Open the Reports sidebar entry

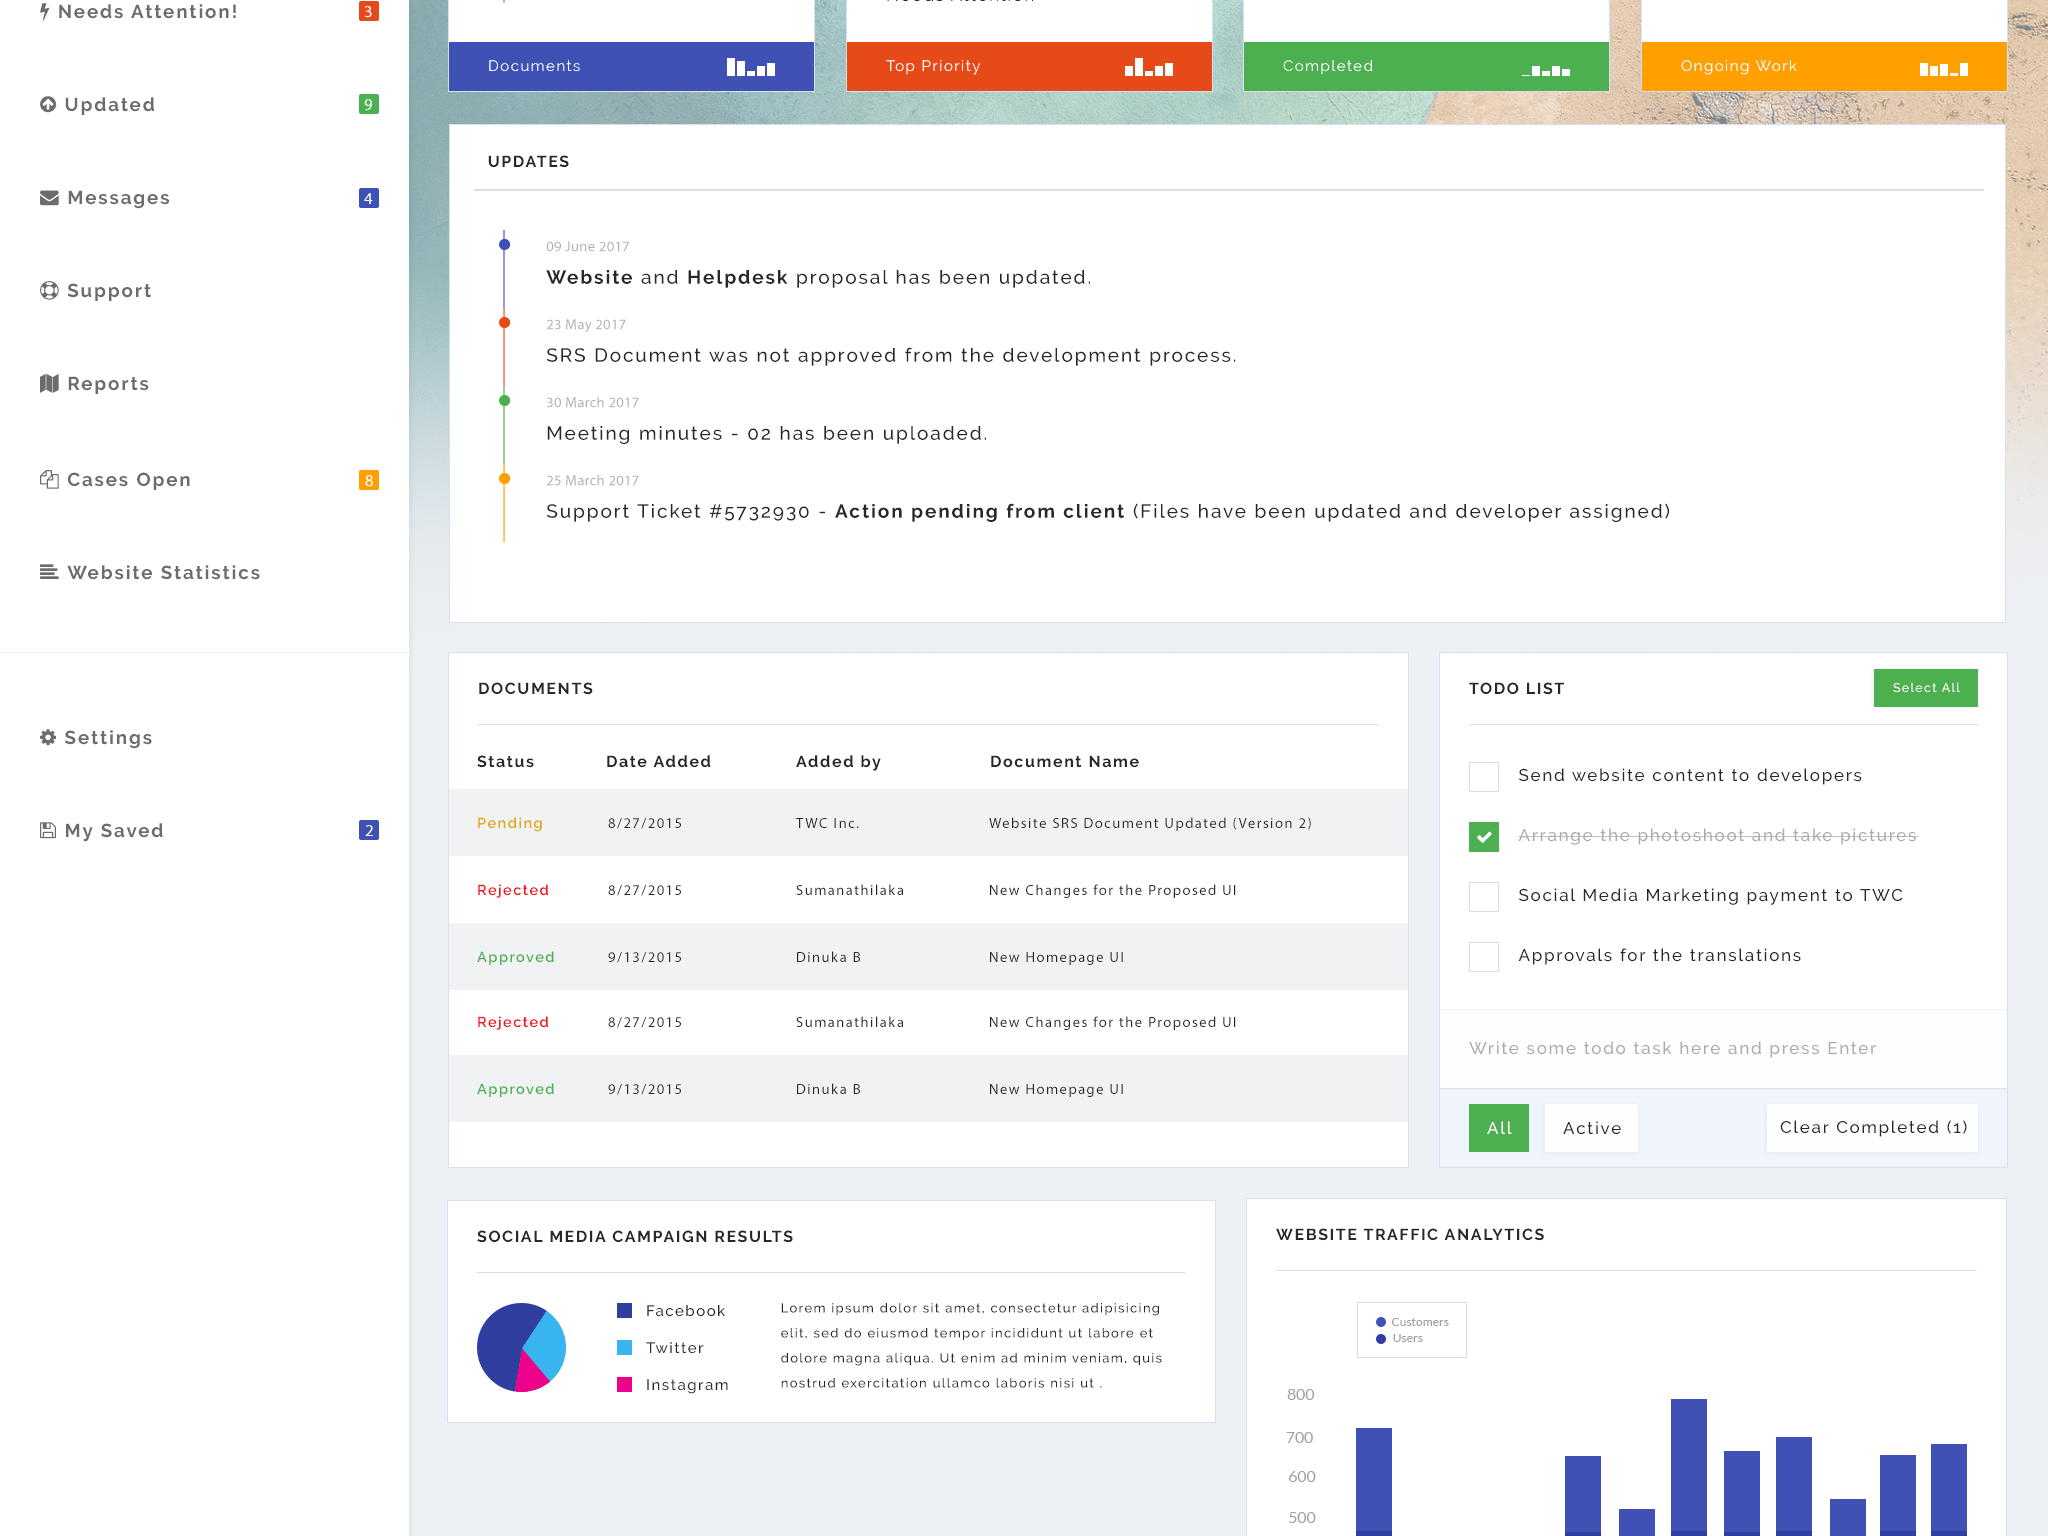coord(108,384)
